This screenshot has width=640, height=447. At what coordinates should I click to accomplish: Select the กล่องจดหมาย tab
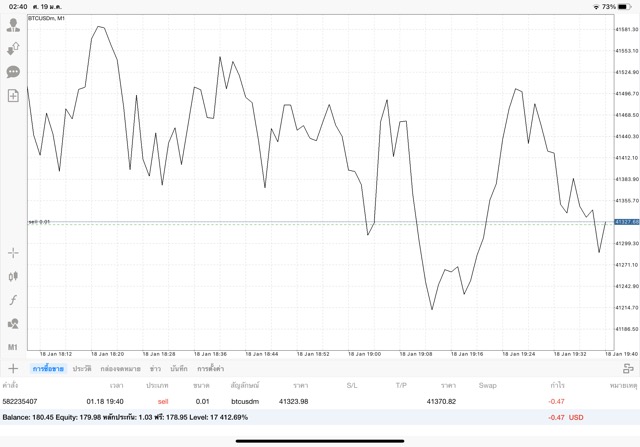click(x=120, y=369)
